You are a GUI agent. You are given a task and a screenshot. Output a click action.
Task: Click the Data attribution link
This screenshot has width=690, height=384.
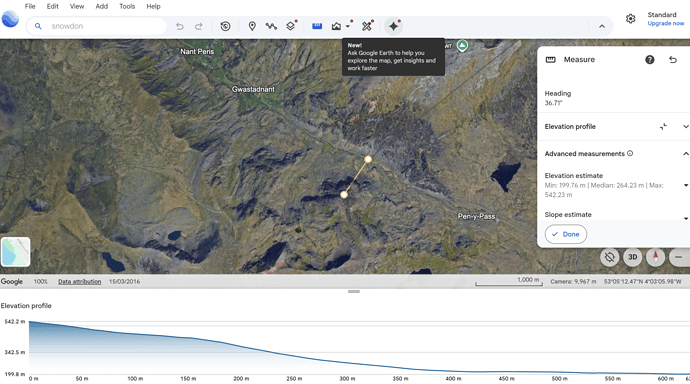click(80, 282)
